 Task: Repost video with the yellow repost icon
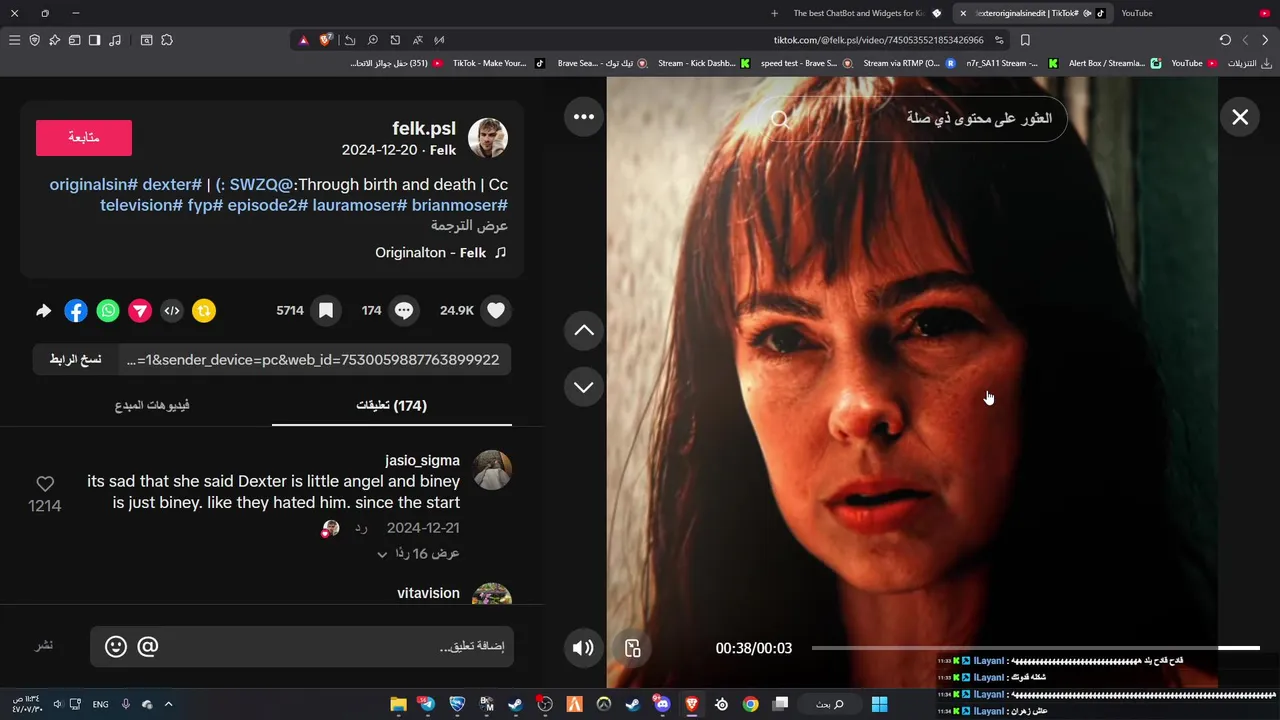[x=204, y=311]
